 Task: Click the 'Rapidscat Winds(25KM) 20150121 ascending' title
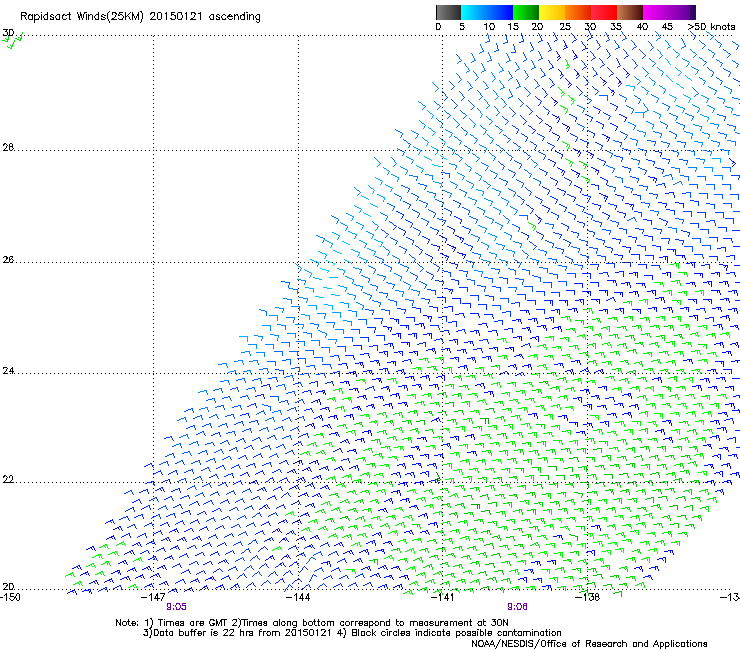140,16
